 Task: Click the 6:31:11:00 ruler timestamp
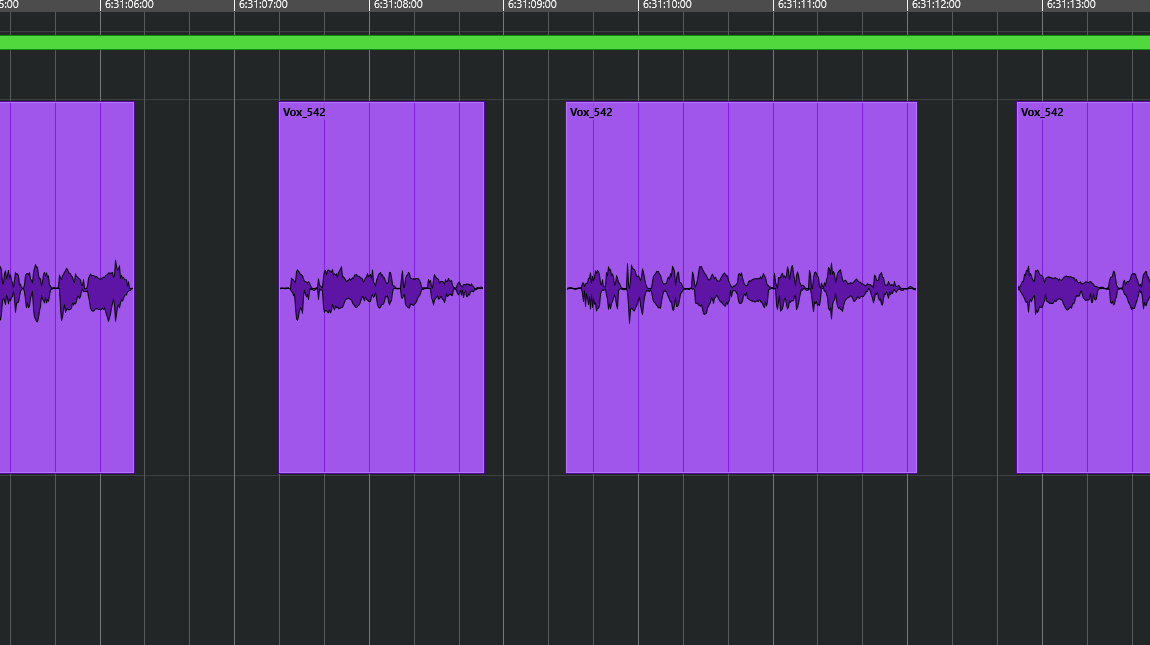point(802,4)
